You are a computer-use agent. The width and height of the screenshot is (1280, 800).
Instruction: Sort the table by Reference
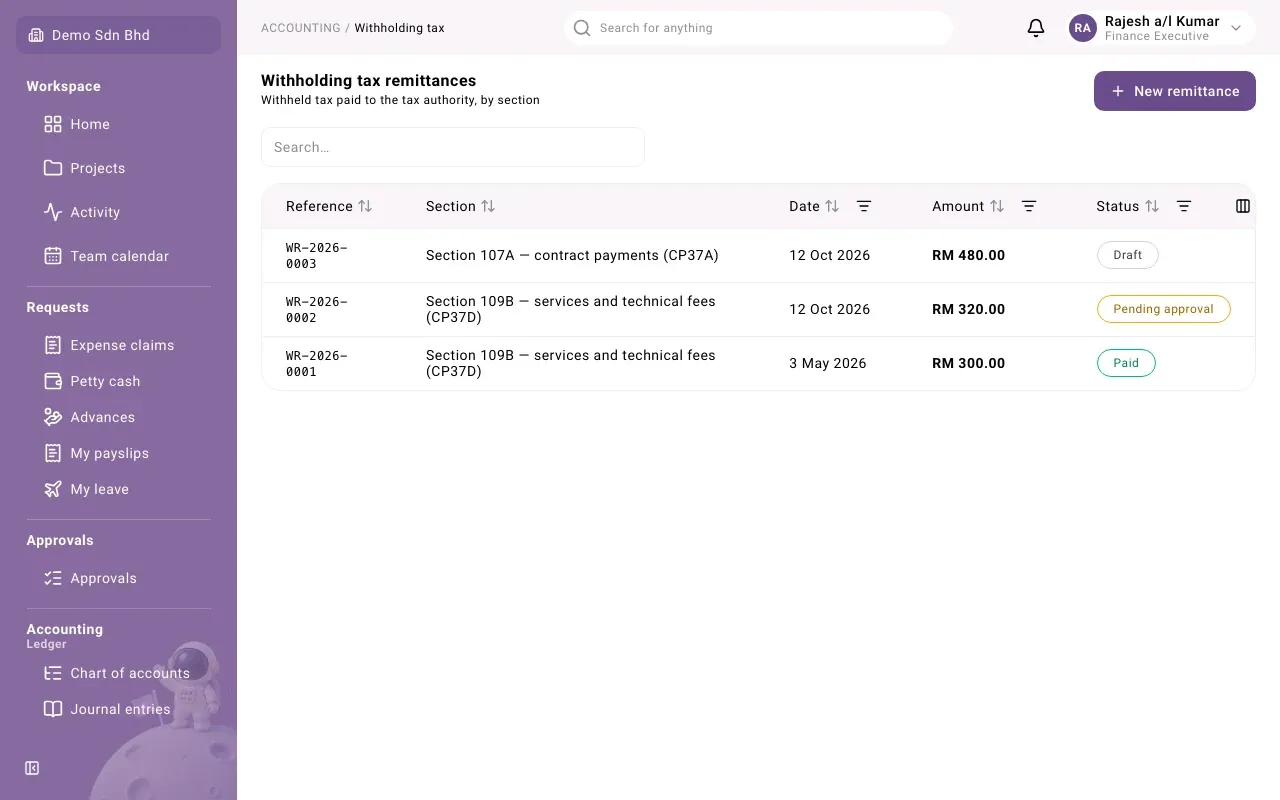(x=365, y=206)
